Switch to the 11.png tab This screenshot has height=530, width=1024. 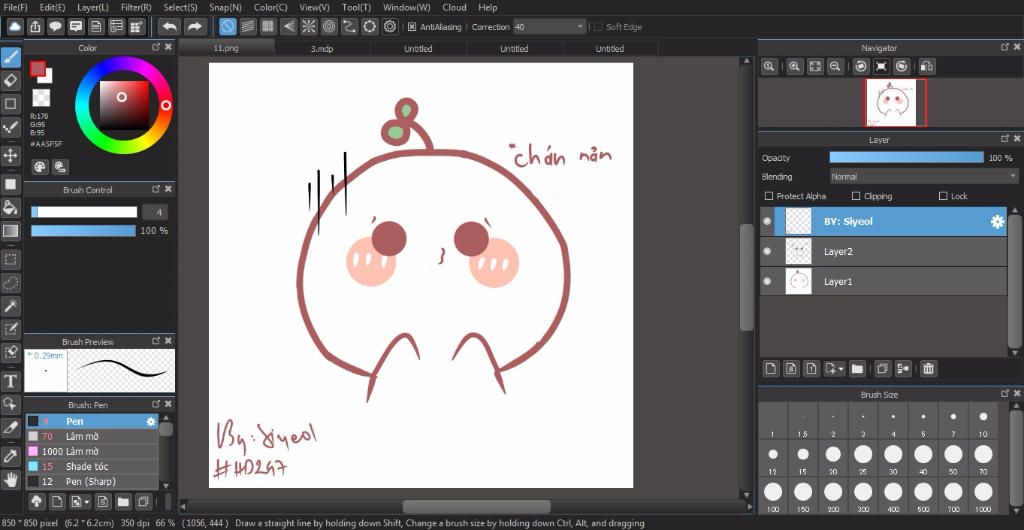click(226, 48)
